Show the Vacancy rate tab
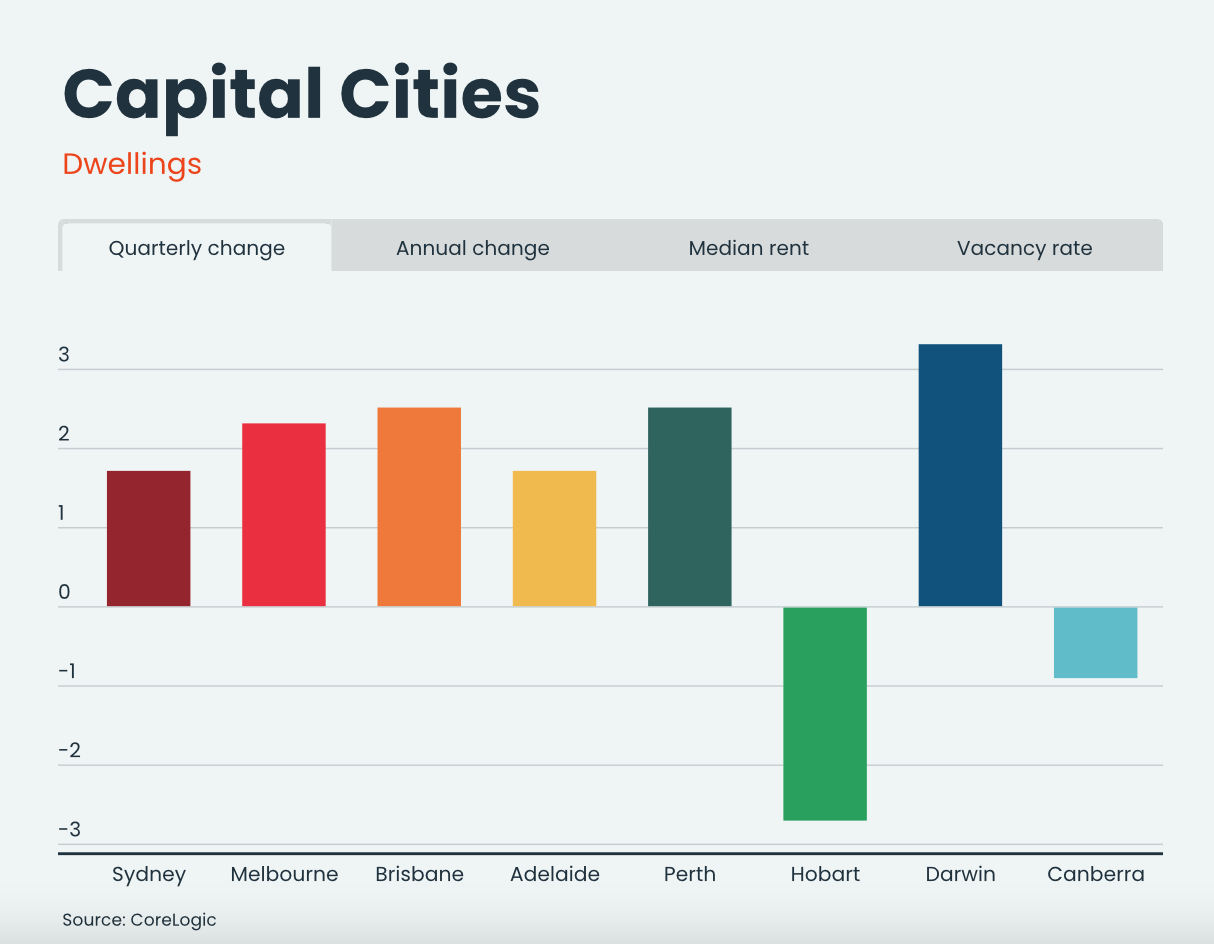This screenshot has height=944, width=1214. [1024, 249]
